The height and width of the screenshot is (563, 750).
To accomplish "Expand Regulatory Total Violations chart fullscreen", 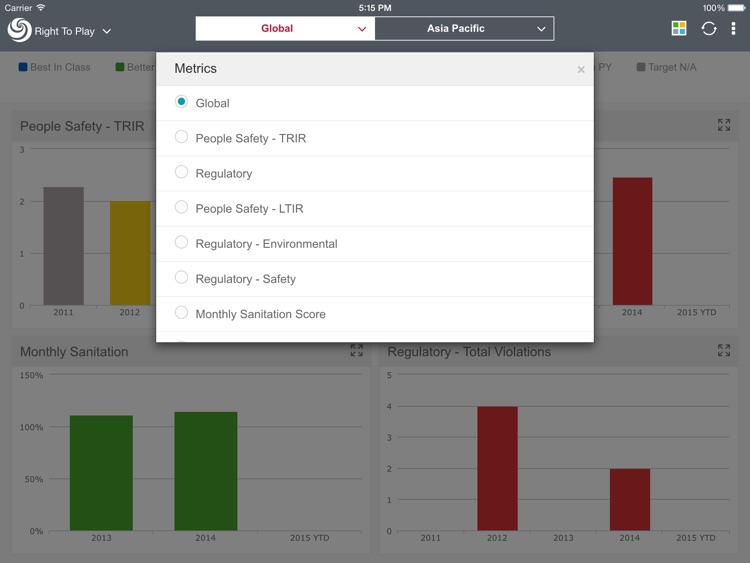I will tap(724, 350).
